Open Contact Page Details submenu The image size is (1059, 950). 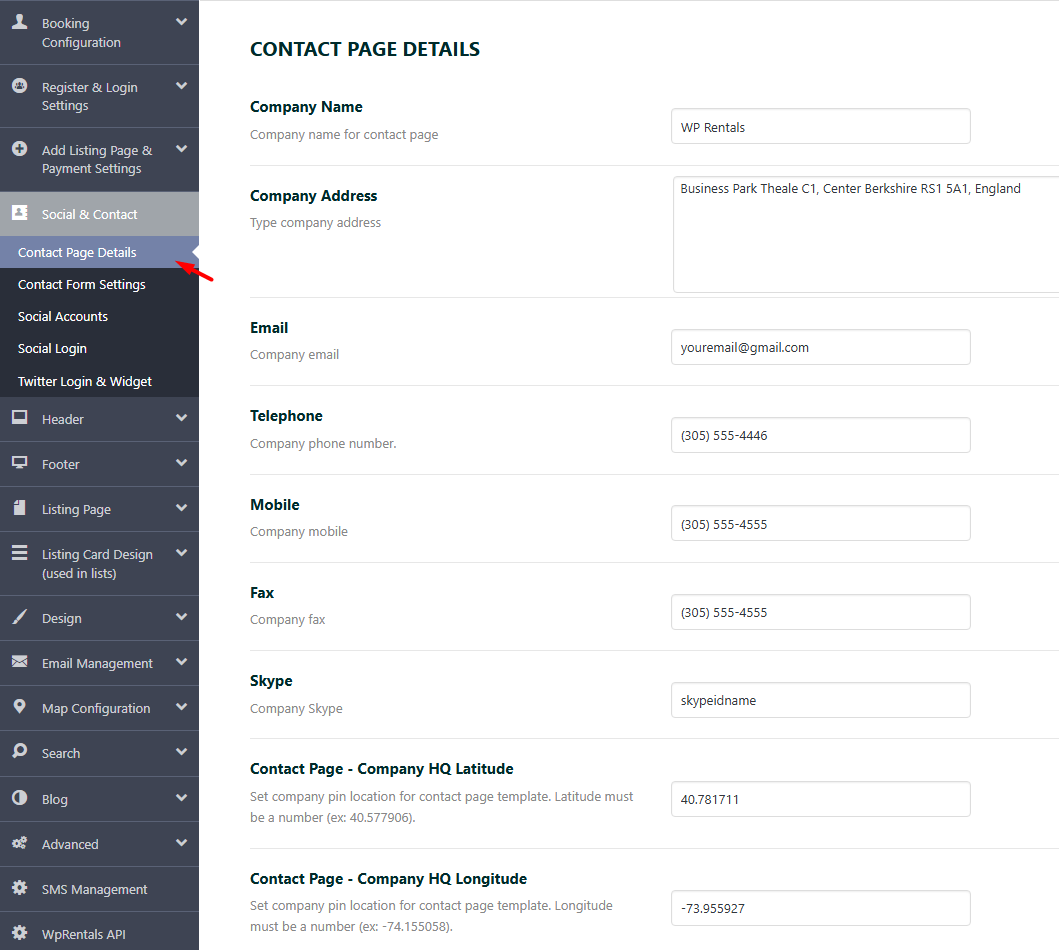click(99, 252)
